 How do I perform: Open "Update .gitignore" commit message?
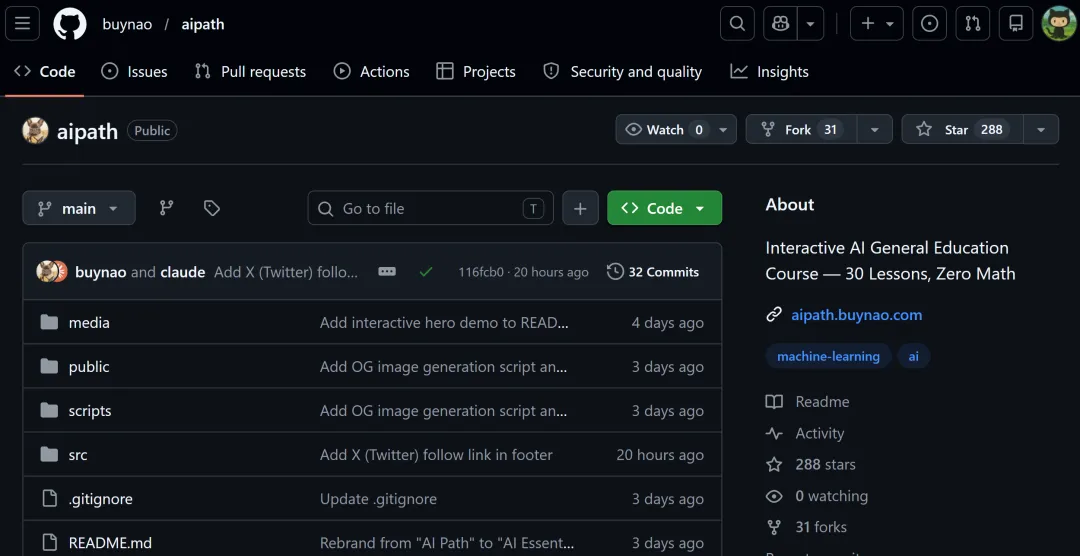click(x=378, y=499)
